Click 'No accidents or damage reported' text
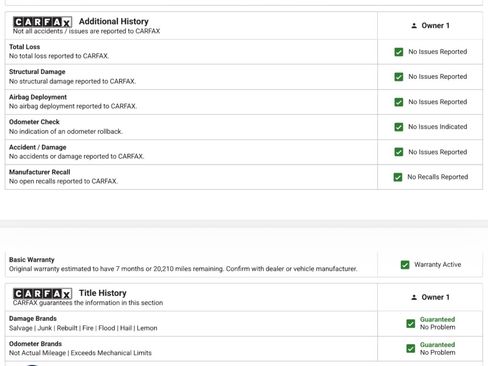 76,156
